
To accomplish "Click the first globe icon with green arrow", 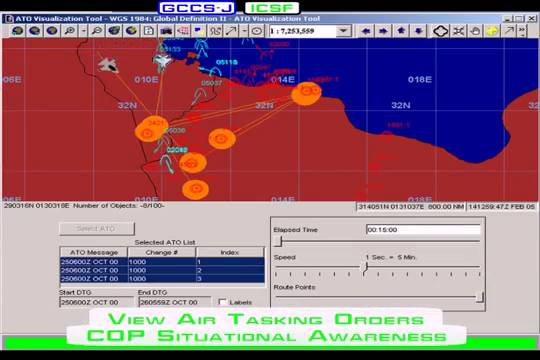I will coord(17,31).
